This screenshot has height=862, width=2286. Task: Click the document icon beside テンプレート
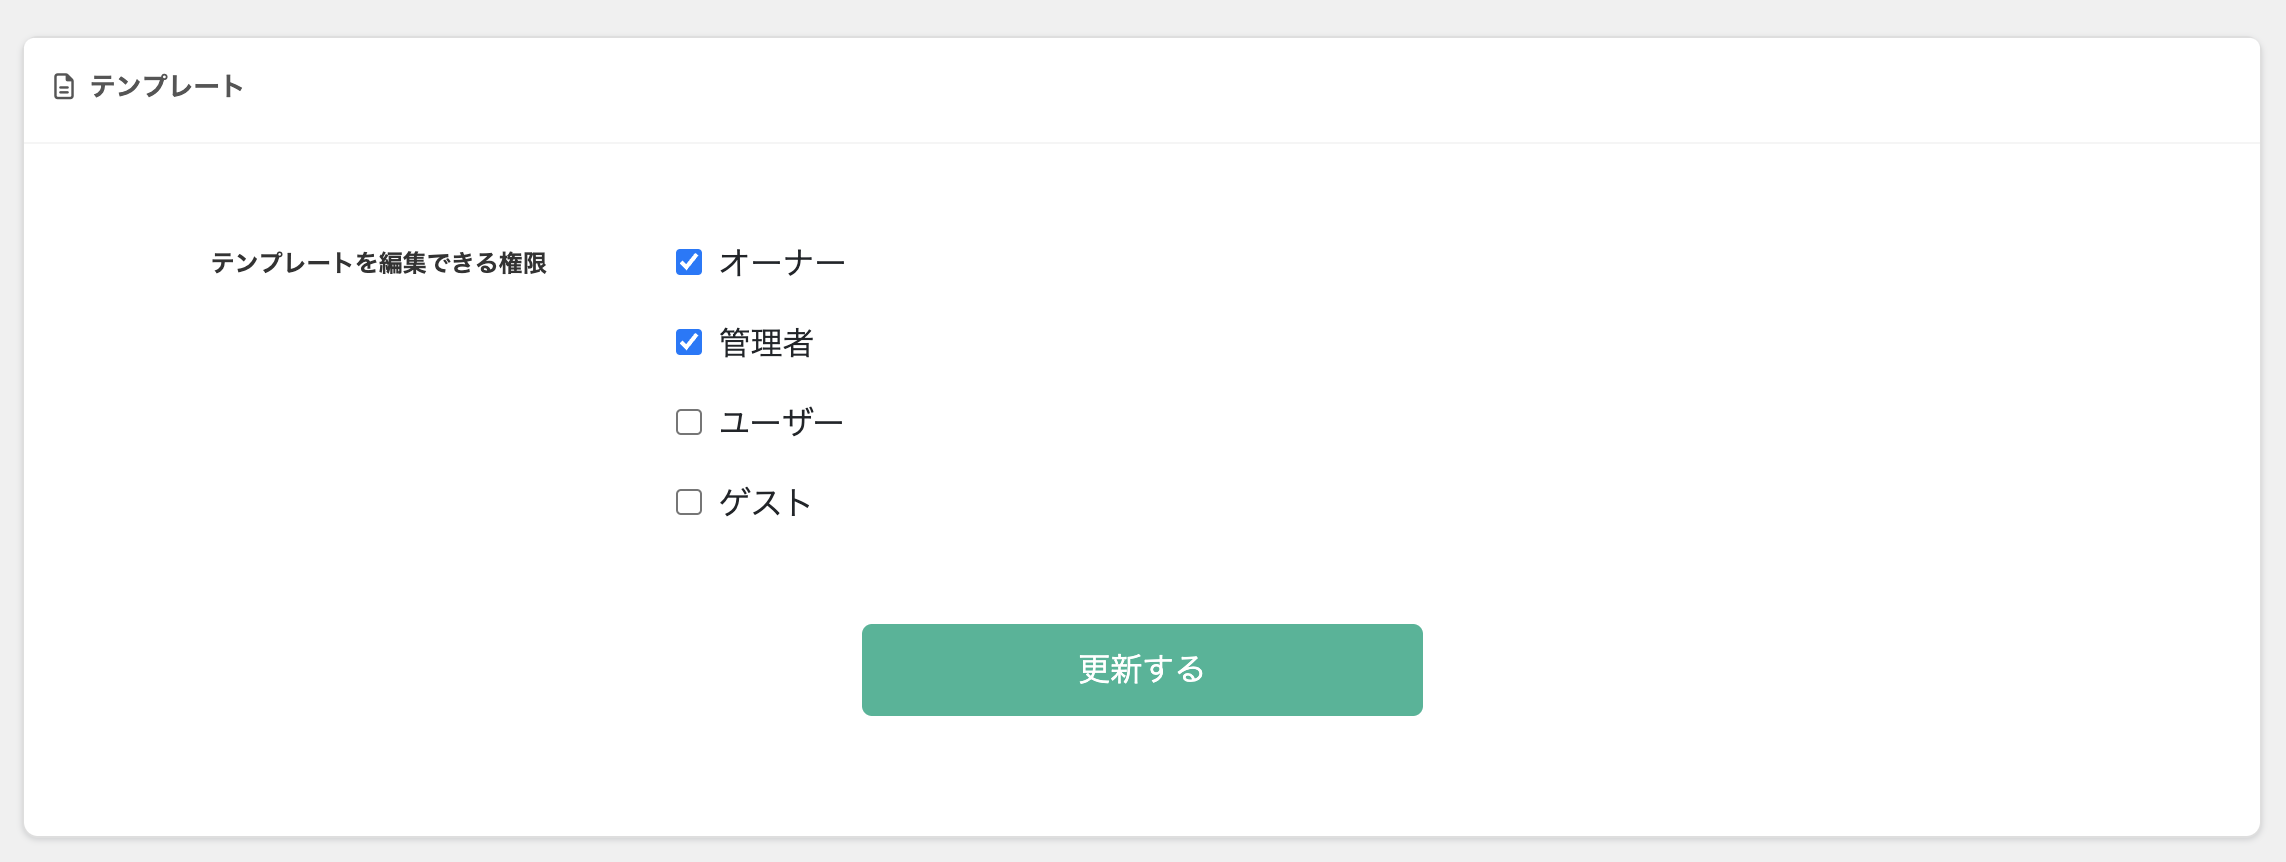pos(64,87)
